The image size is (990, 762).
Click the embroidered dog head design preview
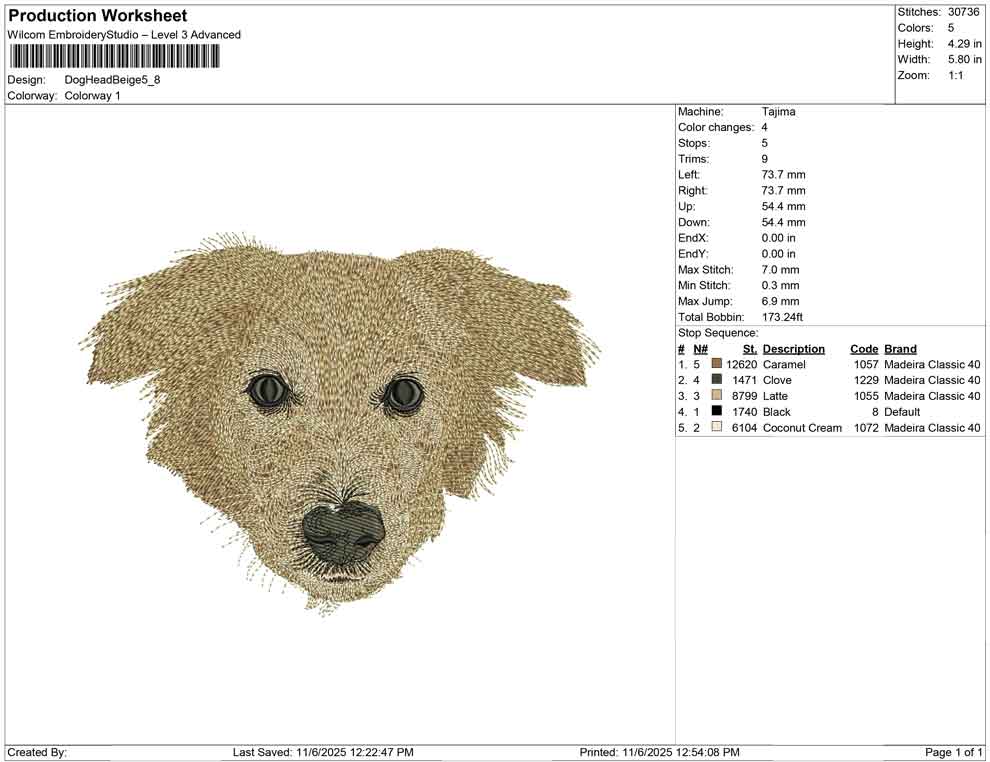[x=340, y=422]
